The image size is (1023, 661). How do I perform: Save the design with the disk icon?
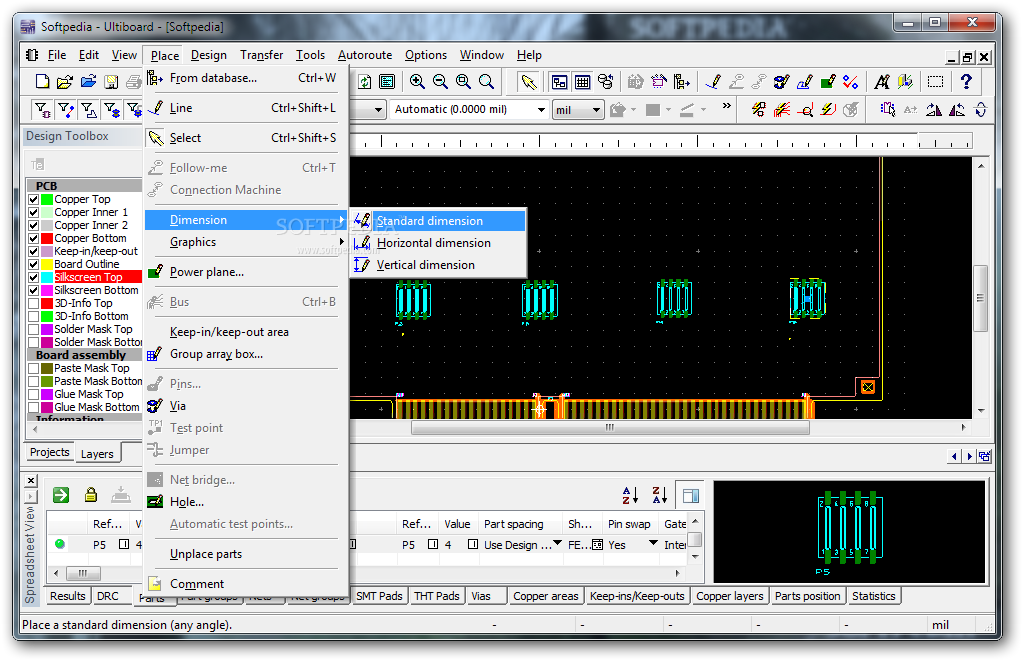click(112, 82)
